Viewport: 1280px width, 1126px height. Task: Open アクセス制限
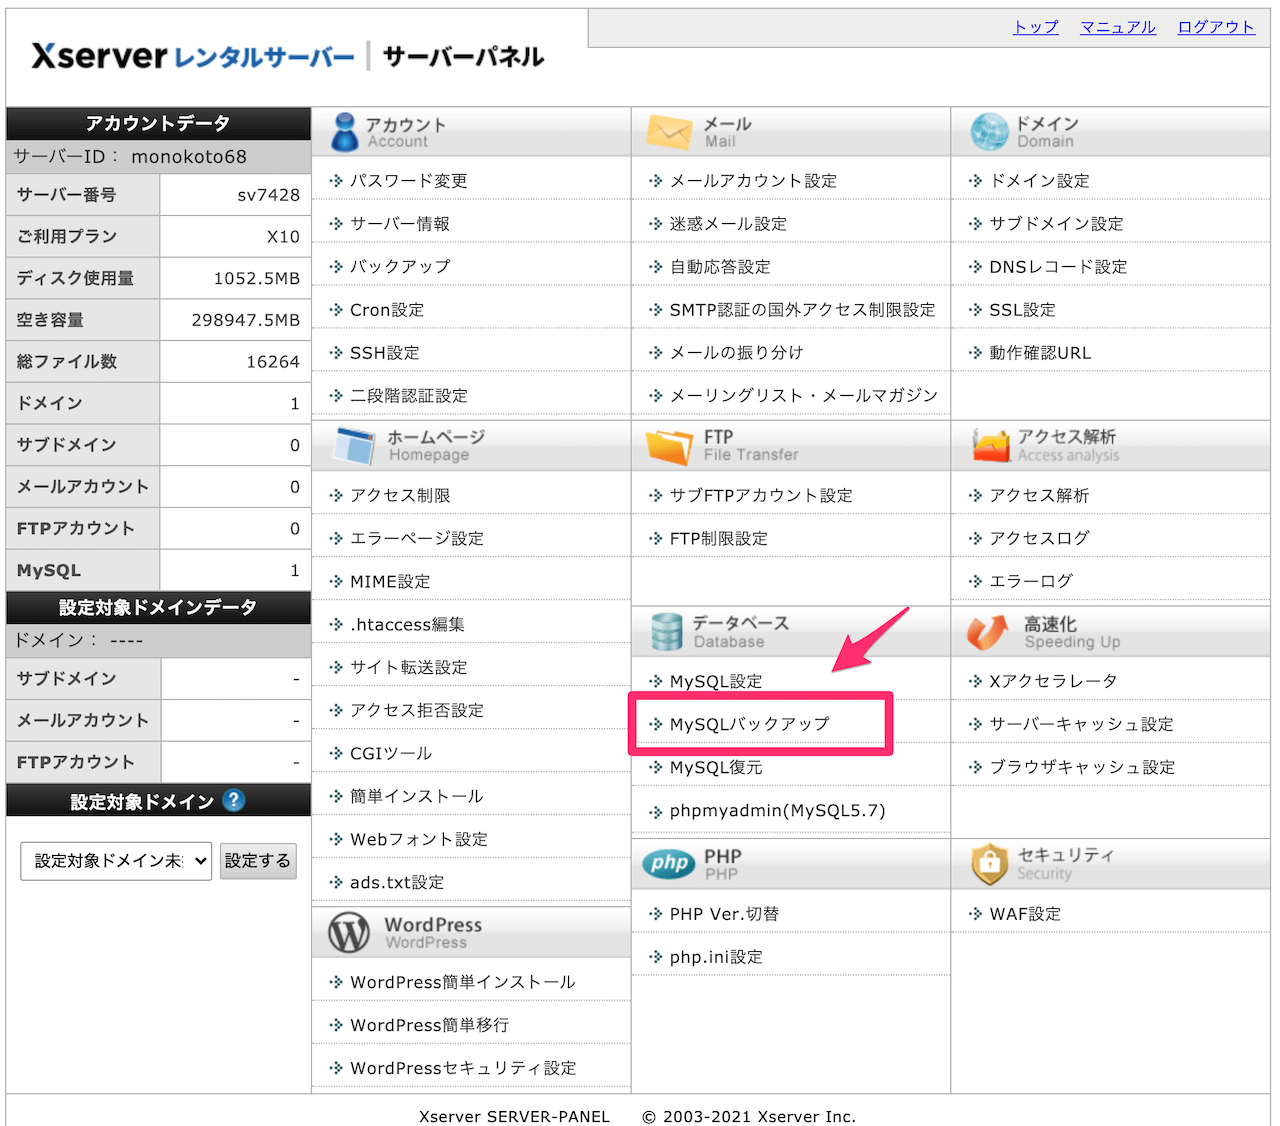(x=400, y=496)
